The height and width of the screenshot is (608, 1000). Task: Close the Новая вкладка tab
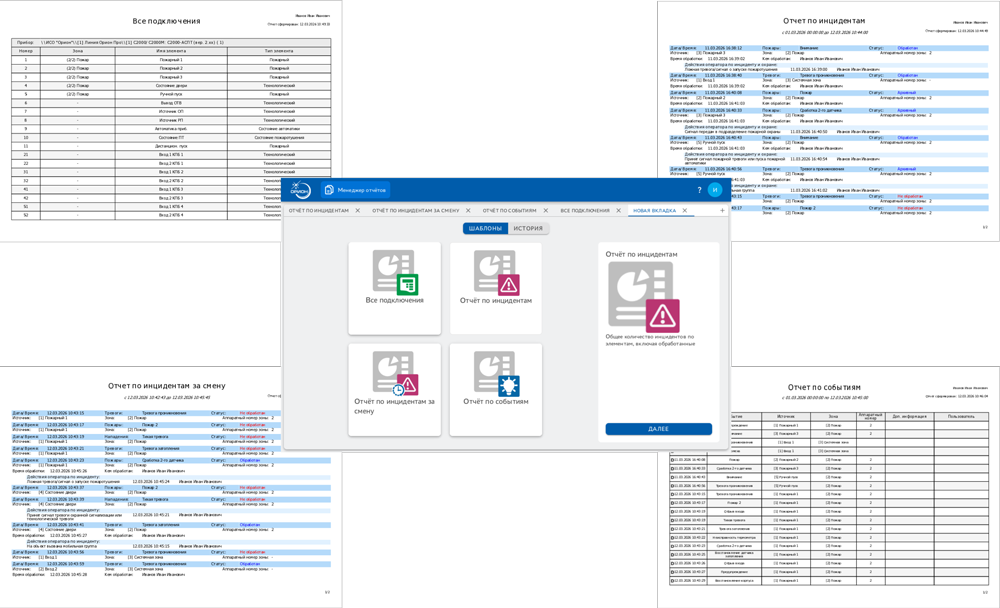point(685,211)
